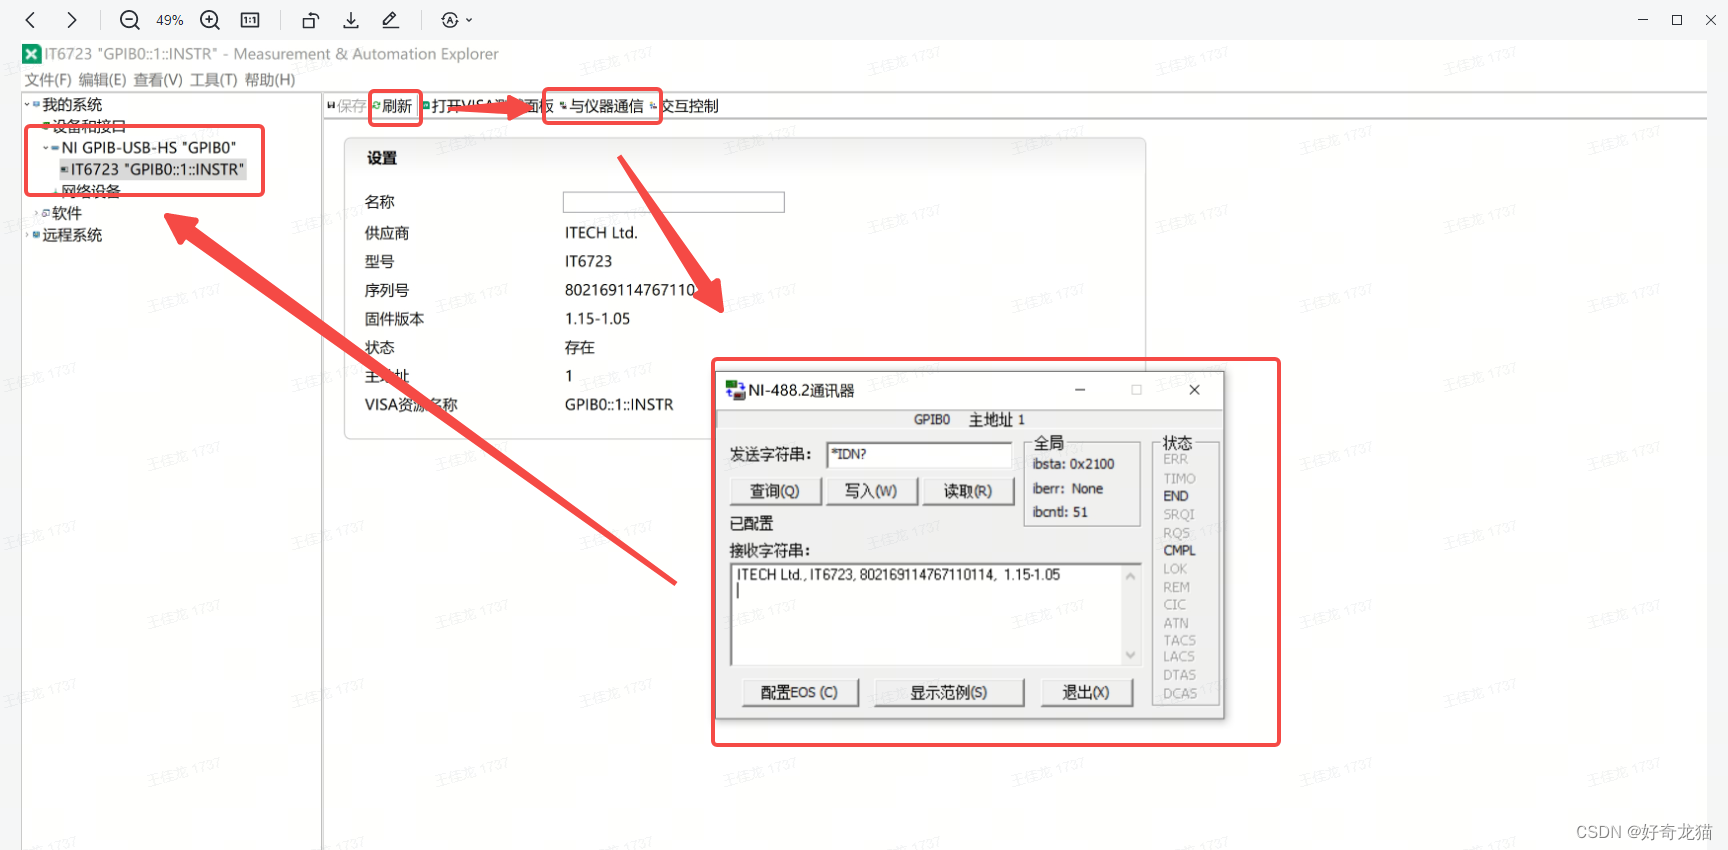The image size is (1728, 850).
Task: Minimize the NI-488.2通讯器 dialog
Action: 1080,390
